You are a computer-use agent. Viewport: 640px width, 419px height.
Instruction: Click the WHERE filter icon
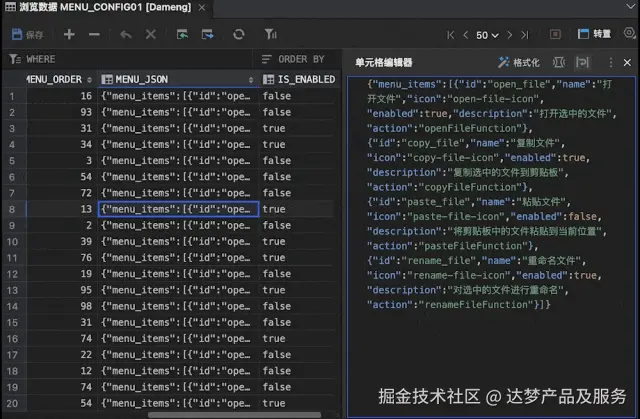15,59
